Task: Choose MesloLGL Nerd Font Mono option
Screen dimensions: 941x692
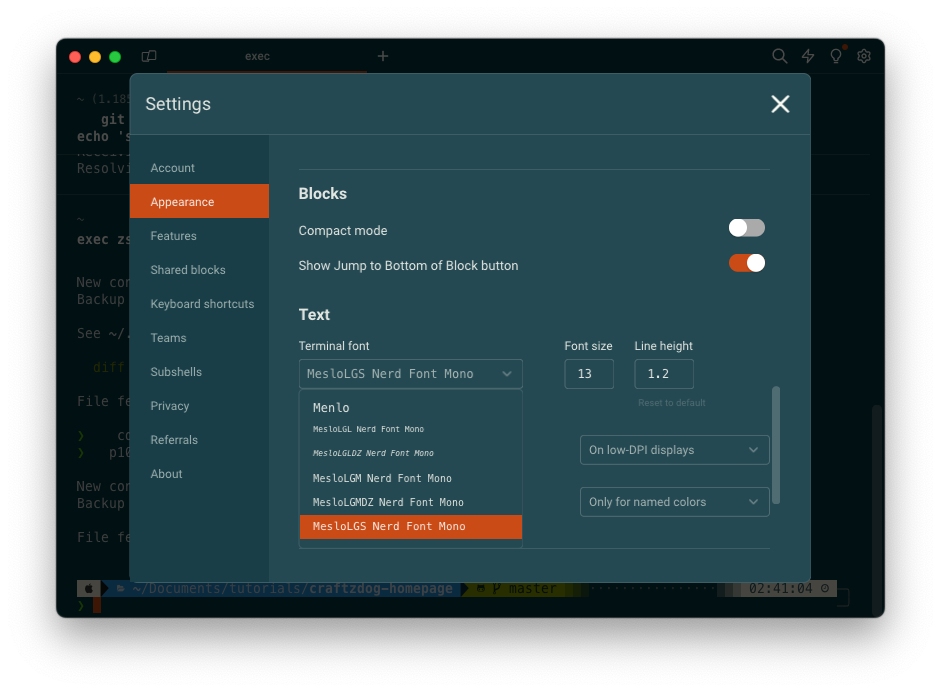Action: (x=410, y=429)
